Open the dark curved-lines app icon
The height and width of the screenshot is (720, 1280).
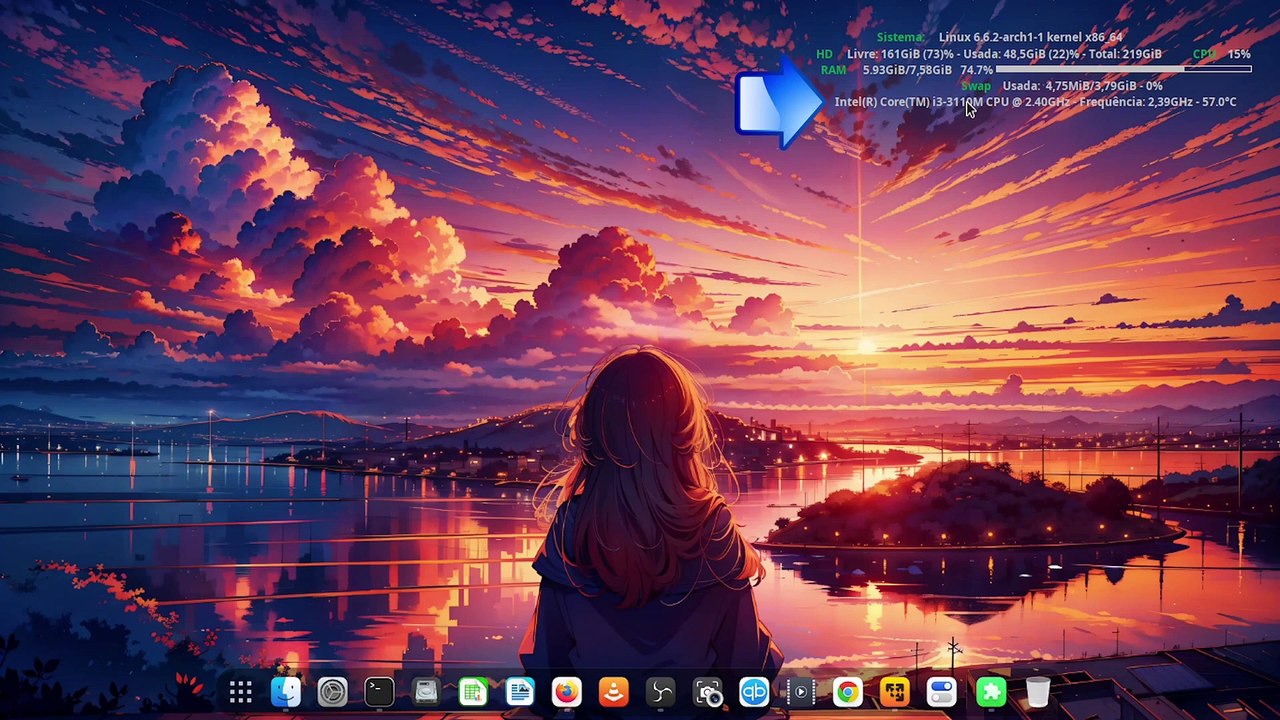(x=660, y=692)
